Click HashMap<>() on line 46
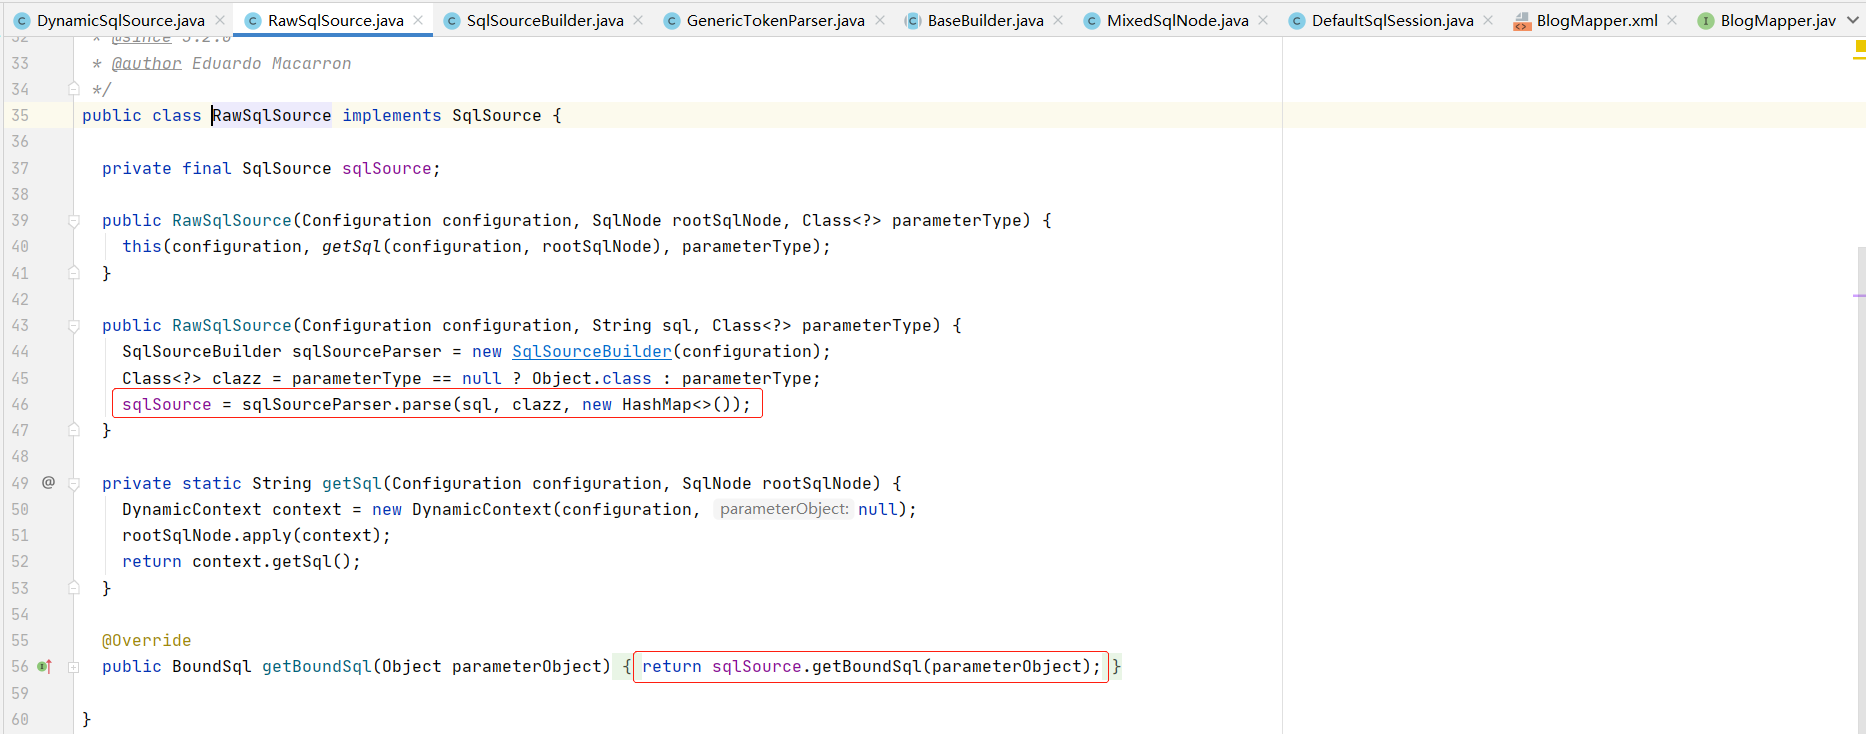 pyautogui.click(x=681, y=404)
